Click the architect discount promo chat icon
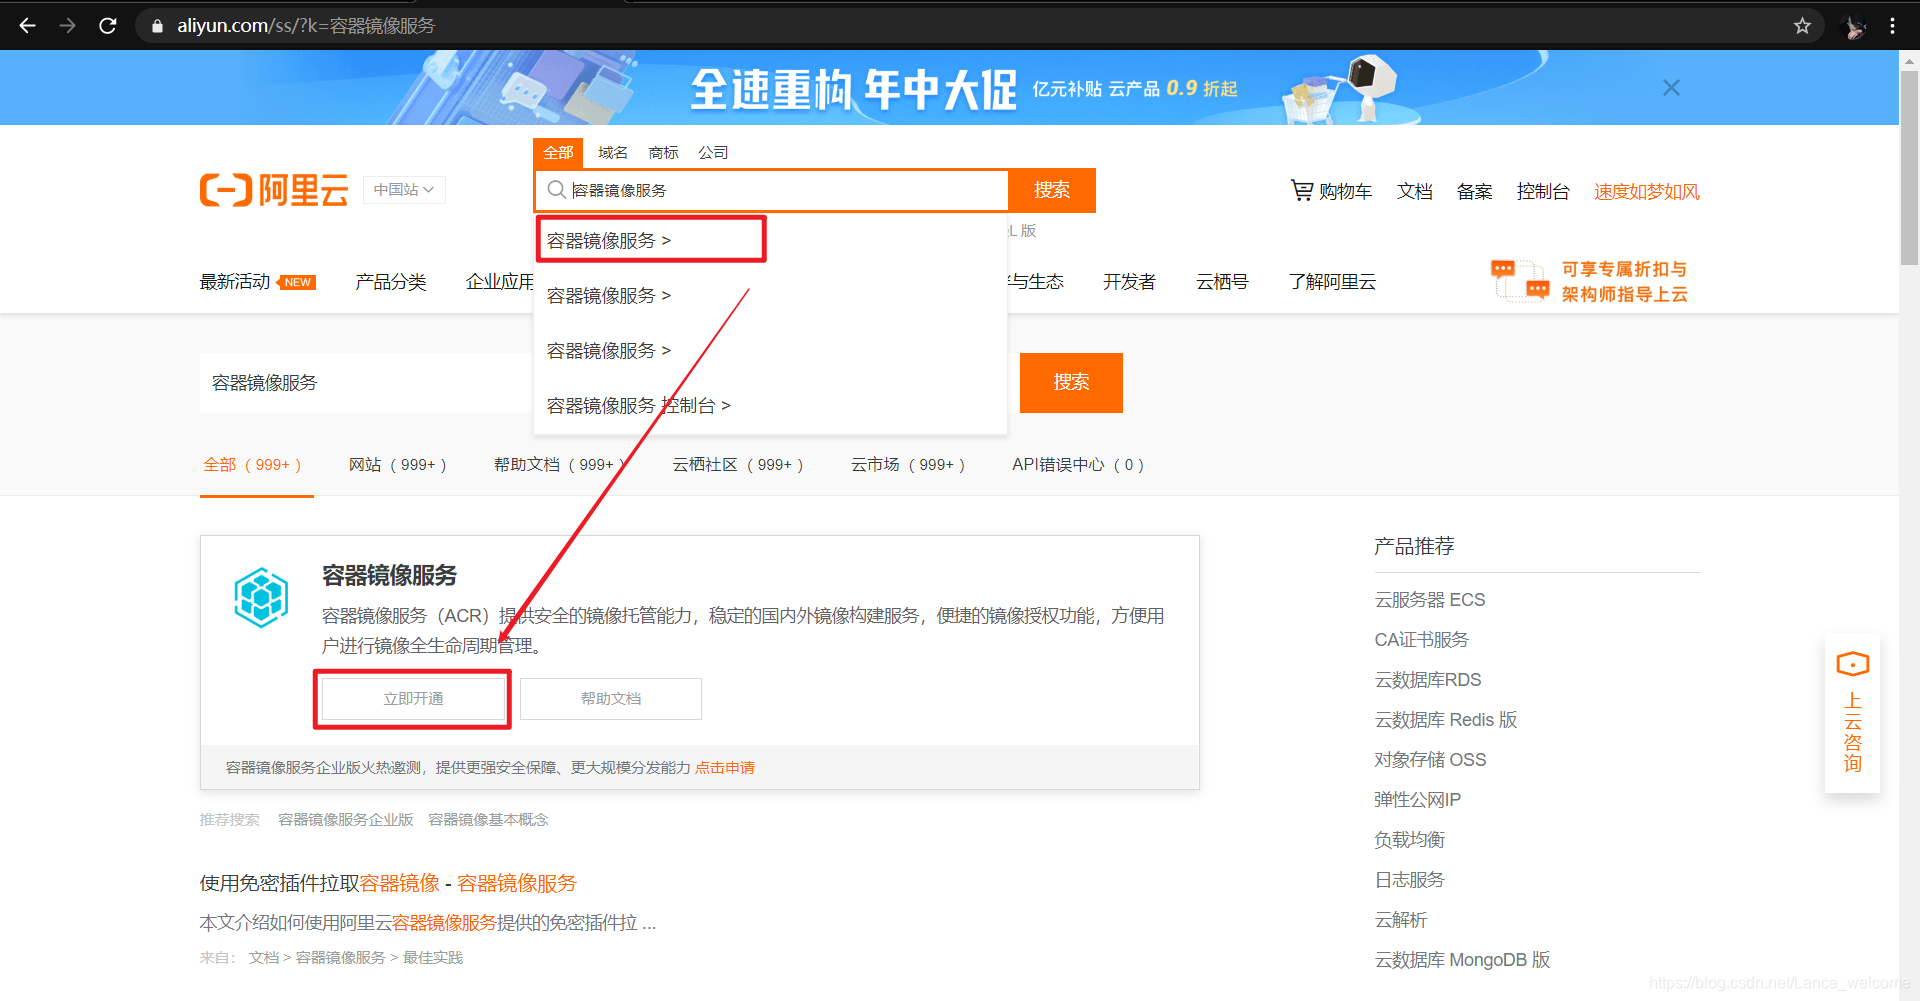Image resolution: width=1920 pixels, height=1001 pixels. (1520, 281)
